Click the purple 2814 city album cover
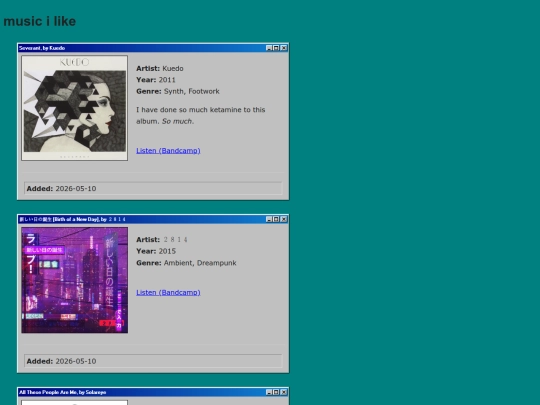The width and height of the screenshot is (540, 405). [x=74, y=280]
